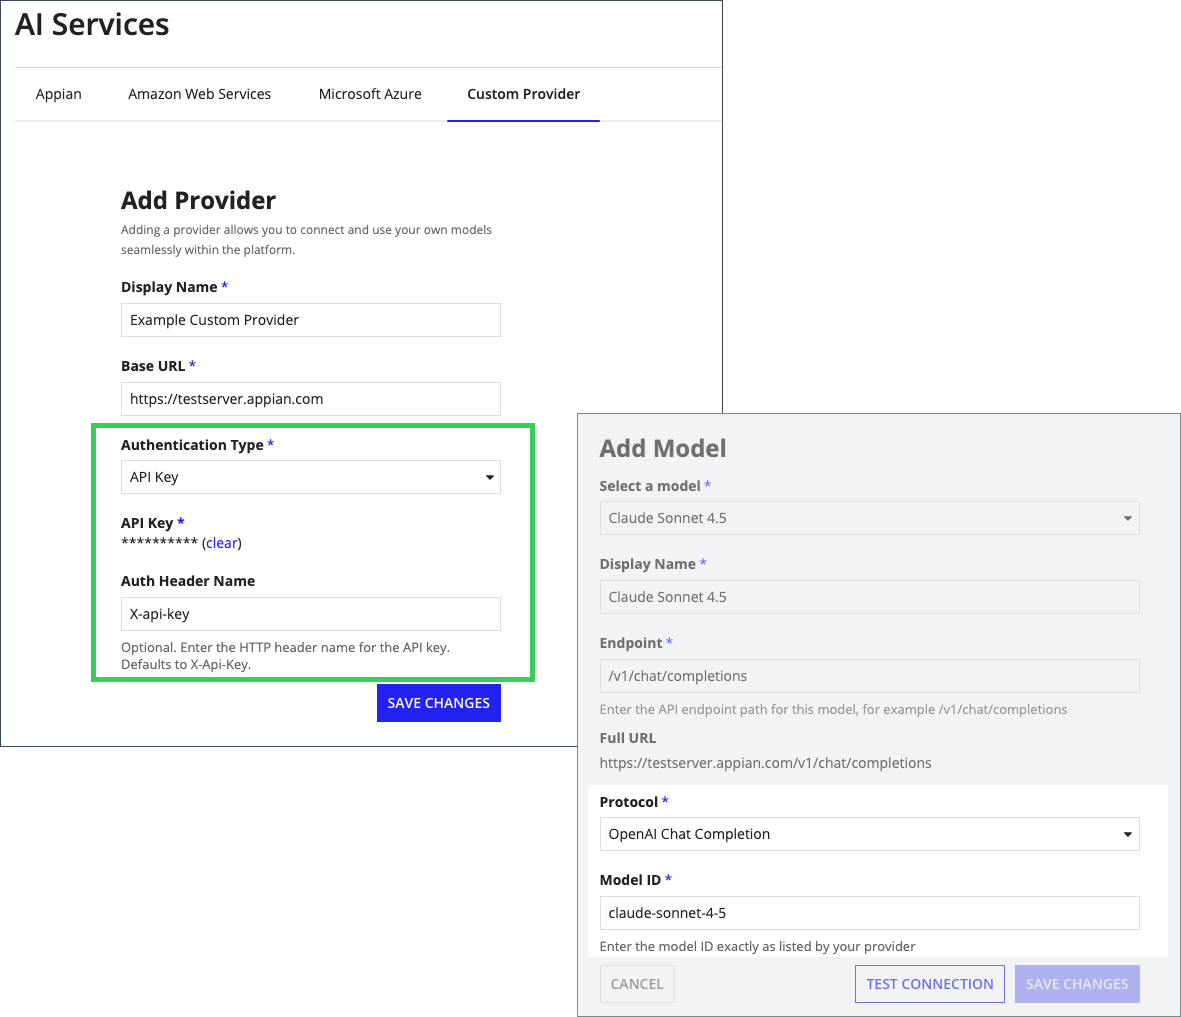Click the Add Provider heading
Viewport: 1181px width, 1017px height.
click(198, 200)
